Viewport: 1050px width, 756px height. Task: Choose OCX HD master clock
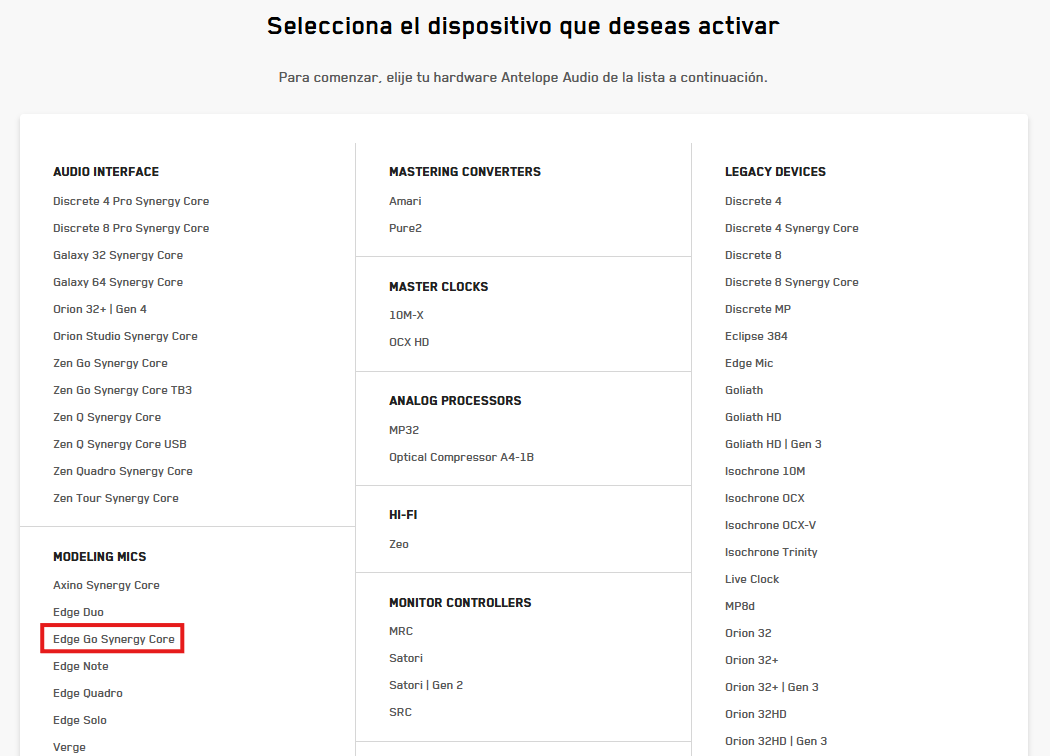(409, 342)
